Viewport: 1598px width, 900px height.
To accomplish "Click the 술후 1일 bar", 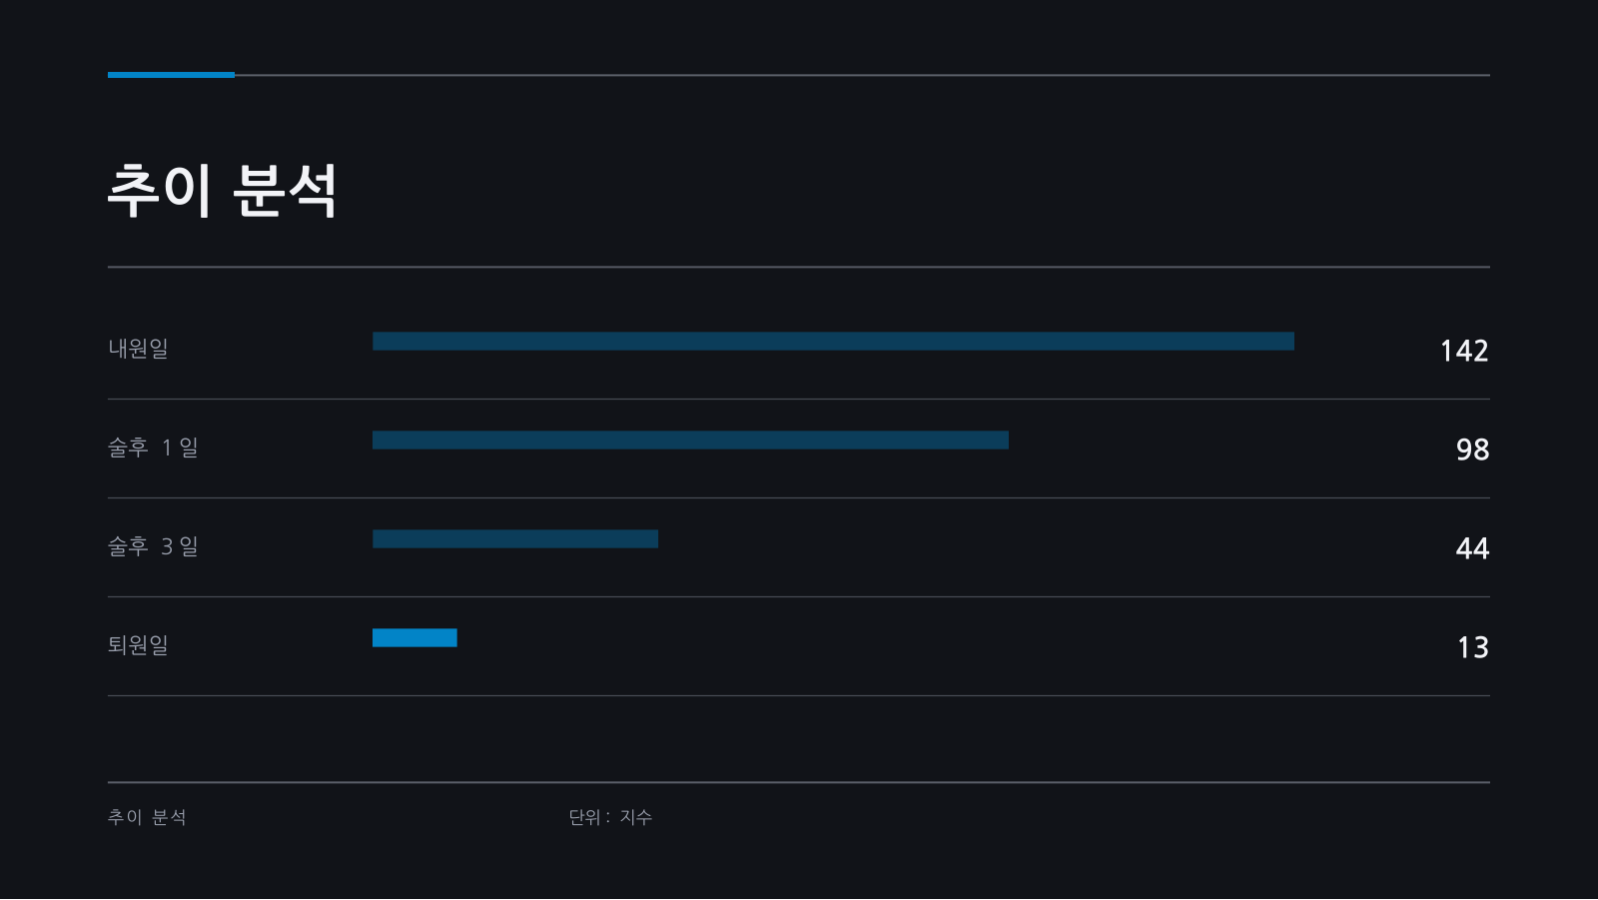I will [690, 440].
